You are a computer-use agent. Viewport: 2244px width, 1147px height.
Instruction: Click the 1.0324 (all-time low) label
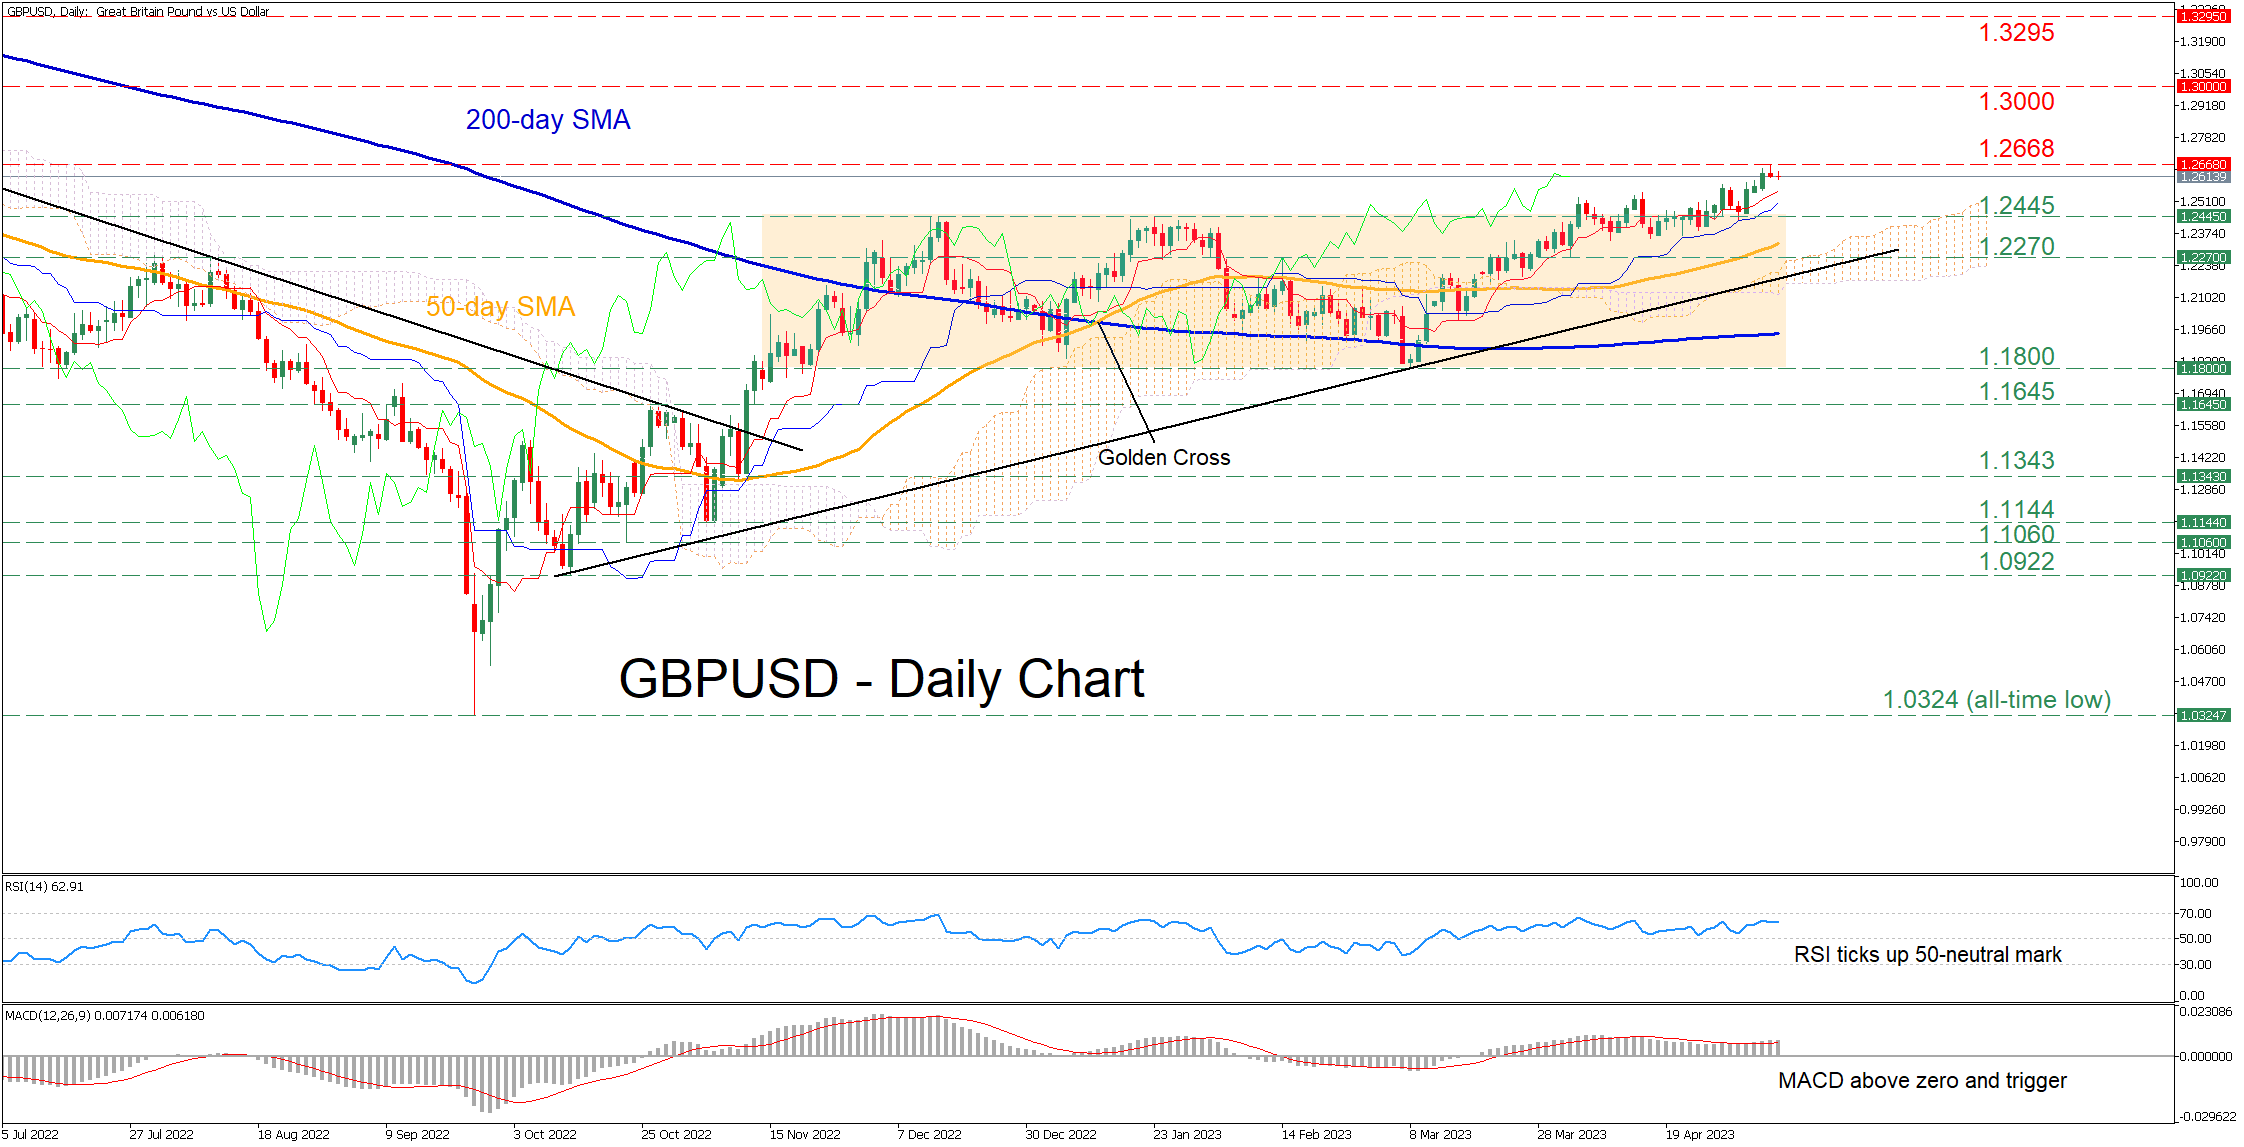(1996, 700)
